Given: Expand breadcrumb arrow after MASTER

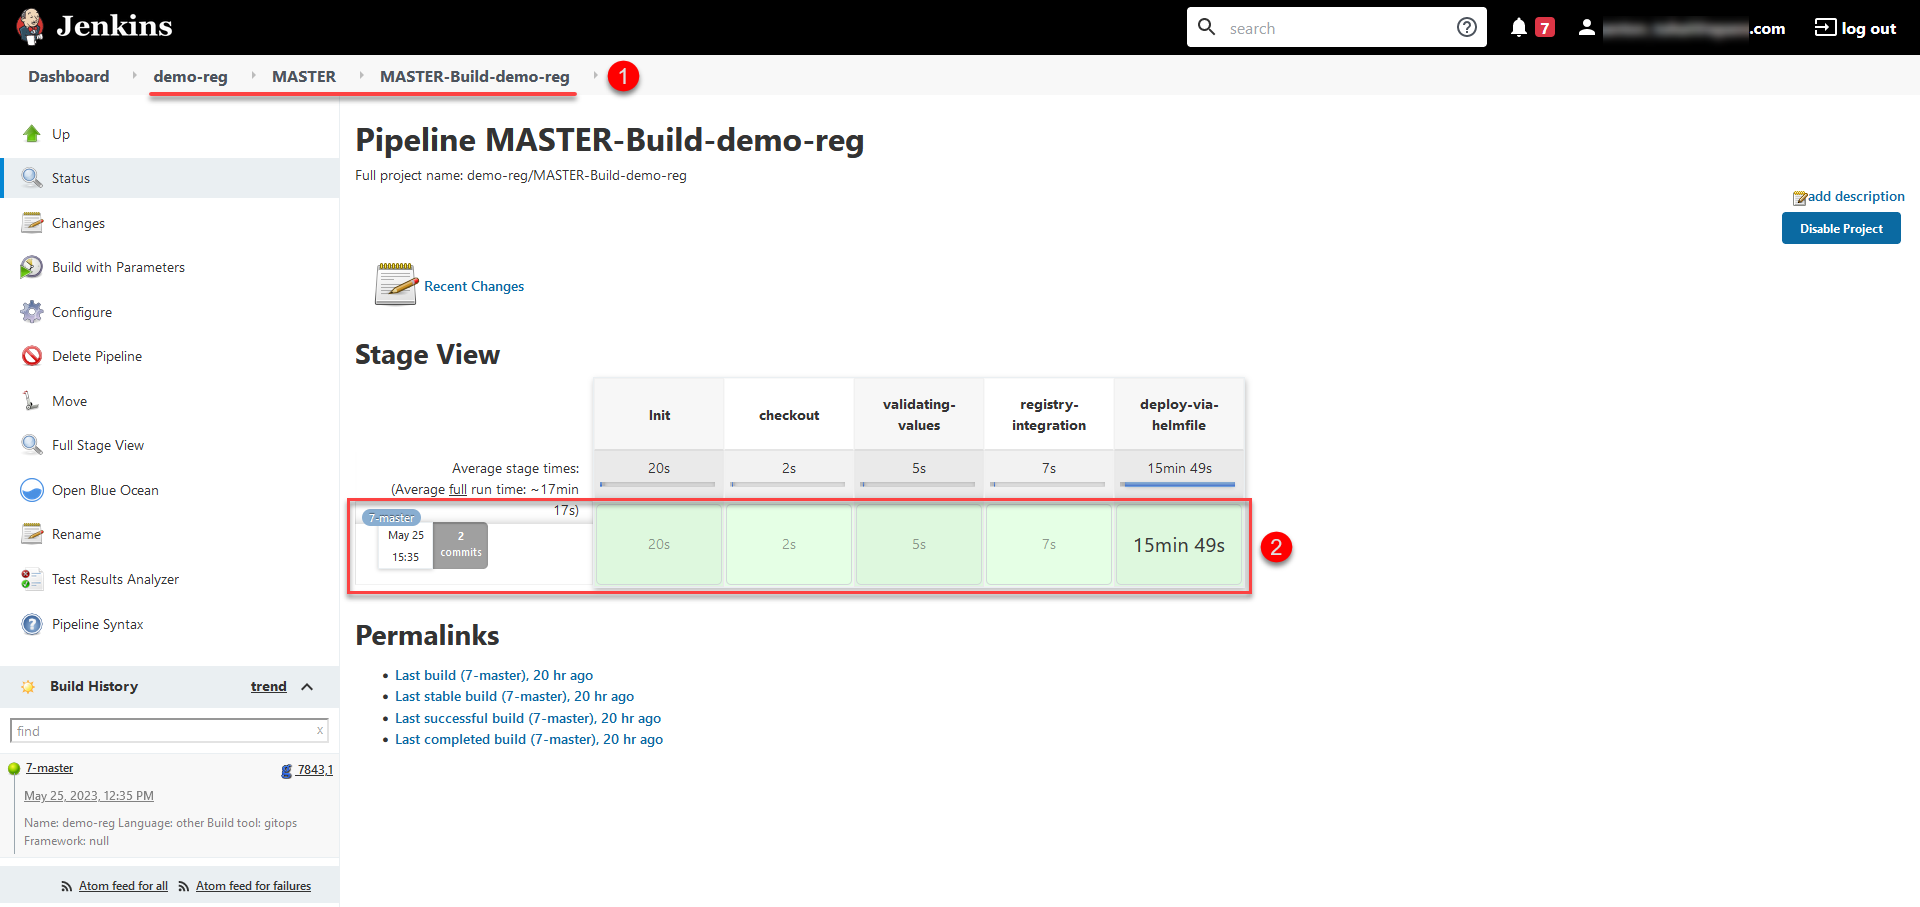Looking at the screenshot, I should [361, 75].
